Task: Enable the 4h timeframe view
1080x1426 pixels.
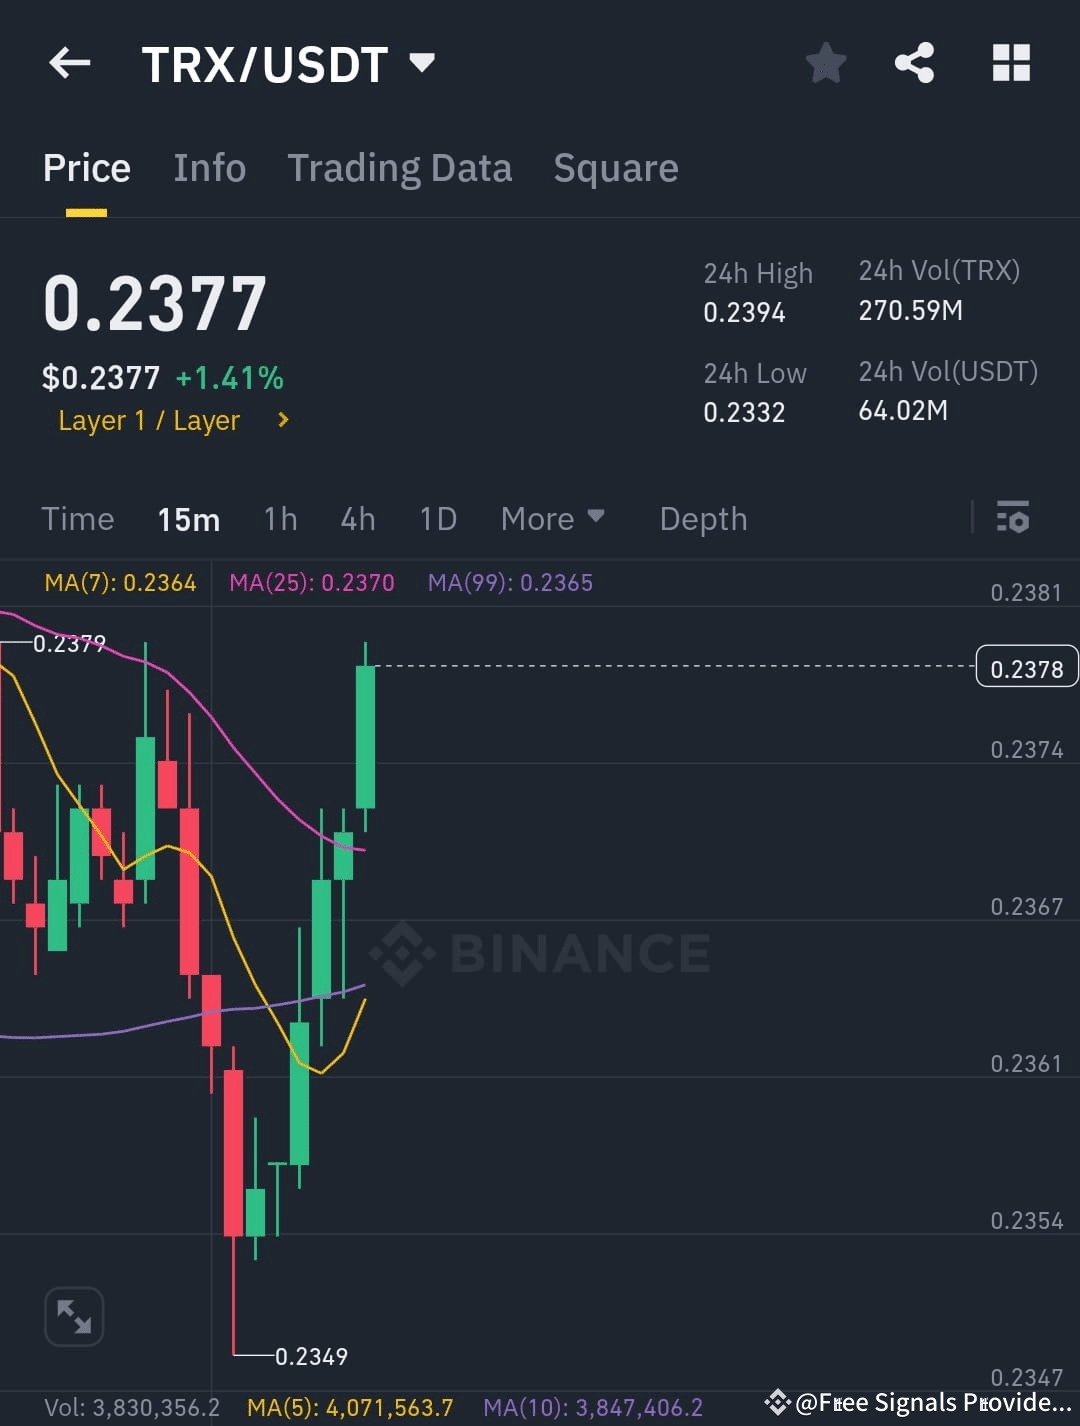Action: pos(357,518)
